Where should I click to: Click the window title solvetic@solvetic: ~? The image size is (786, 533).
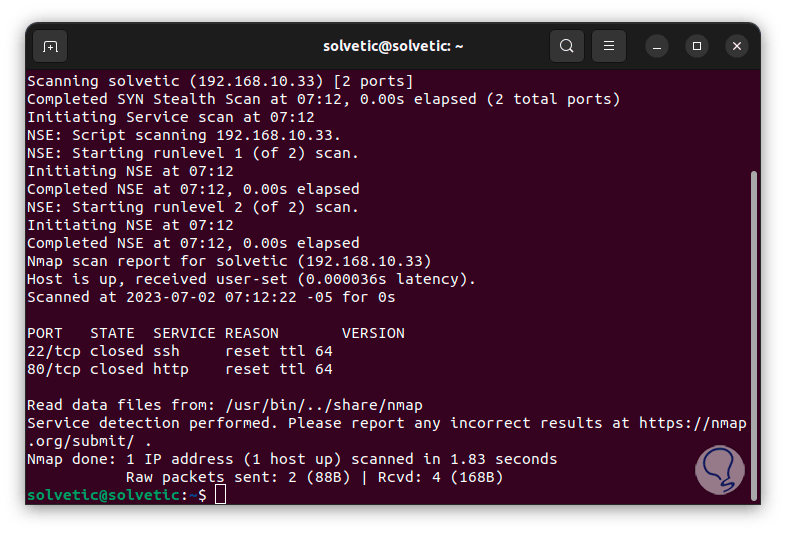393,46
